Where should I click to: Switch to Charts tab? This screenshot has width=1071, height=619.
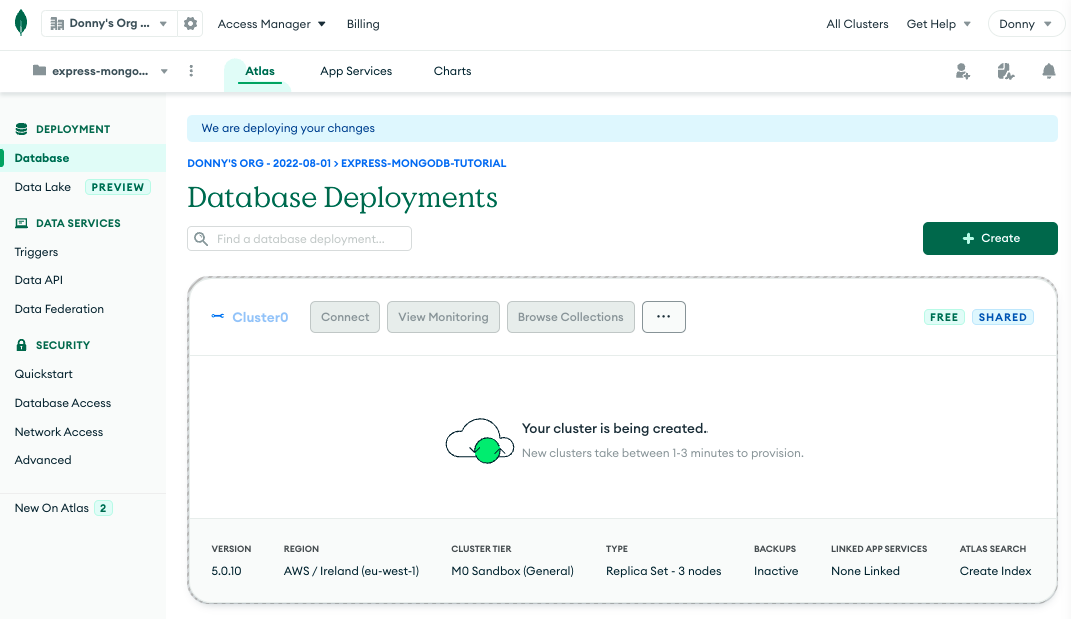452,71
